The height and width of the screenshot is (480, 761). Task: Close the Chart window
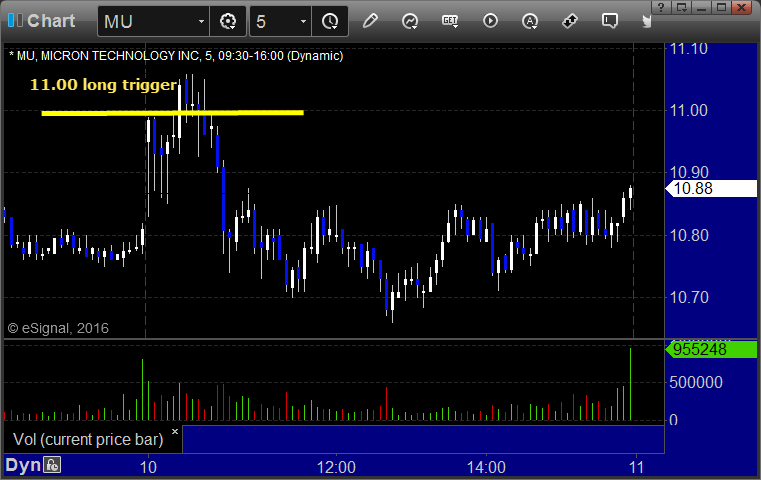742,7
